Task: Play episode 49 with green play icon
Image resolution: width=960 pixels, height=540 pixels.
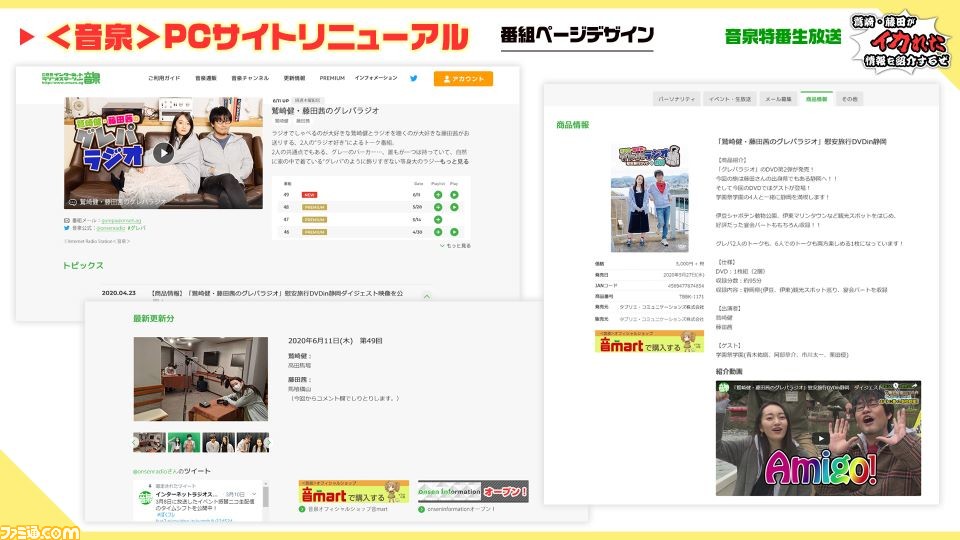Action: (x=454, y=195)
